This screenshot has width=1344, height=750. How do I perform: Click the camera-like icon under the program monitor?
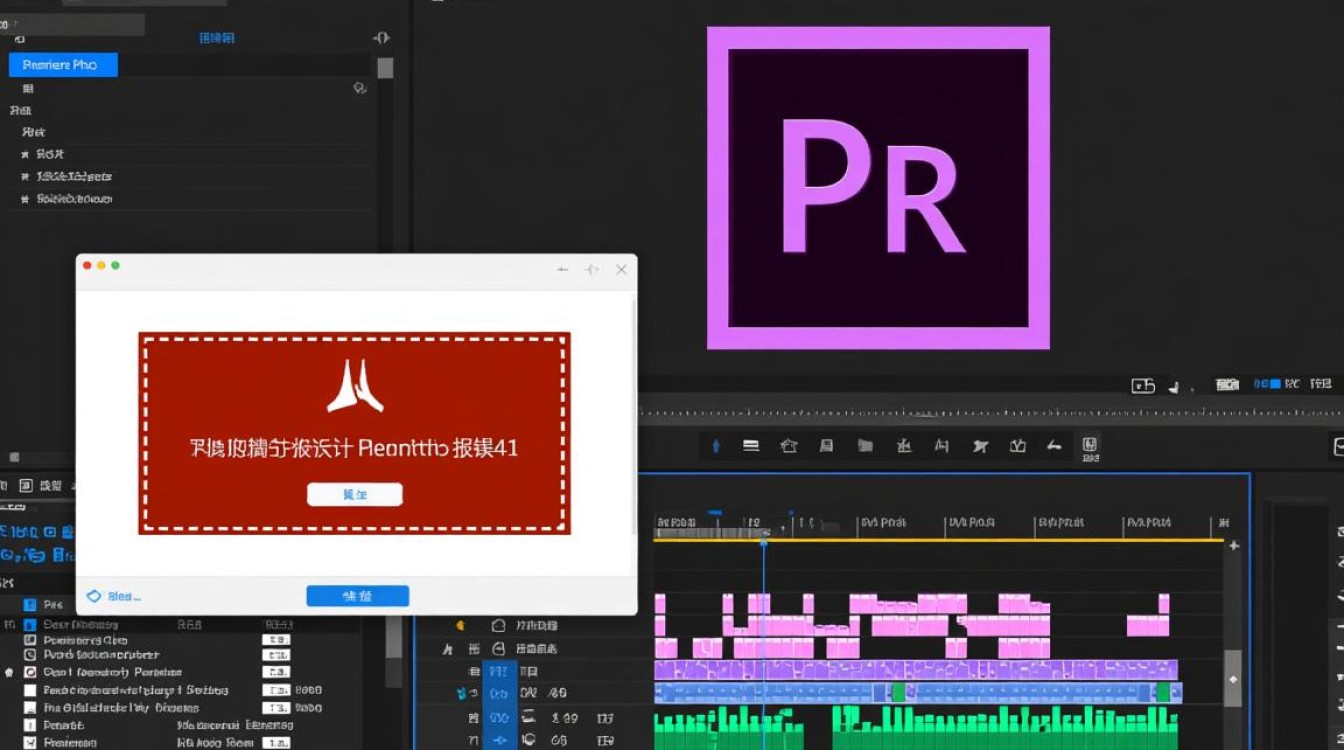(1143, 384)
